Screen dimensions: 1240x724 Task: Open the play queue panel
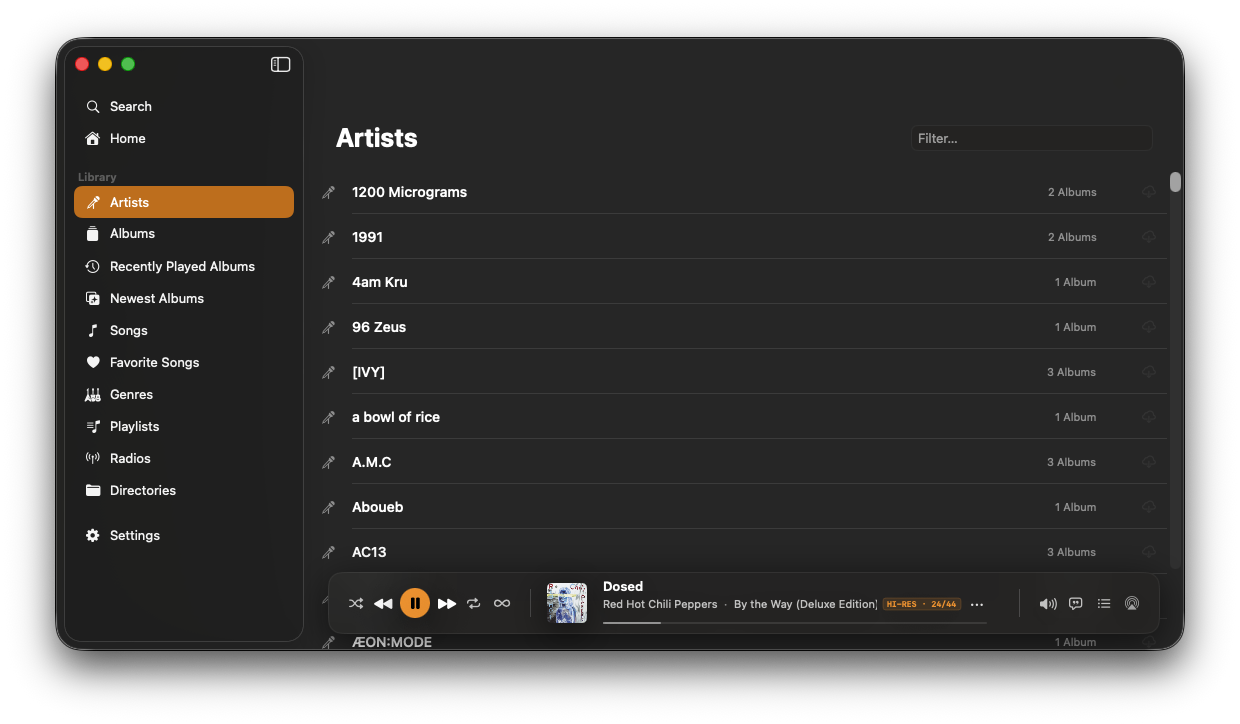[x=1103, y=603]
